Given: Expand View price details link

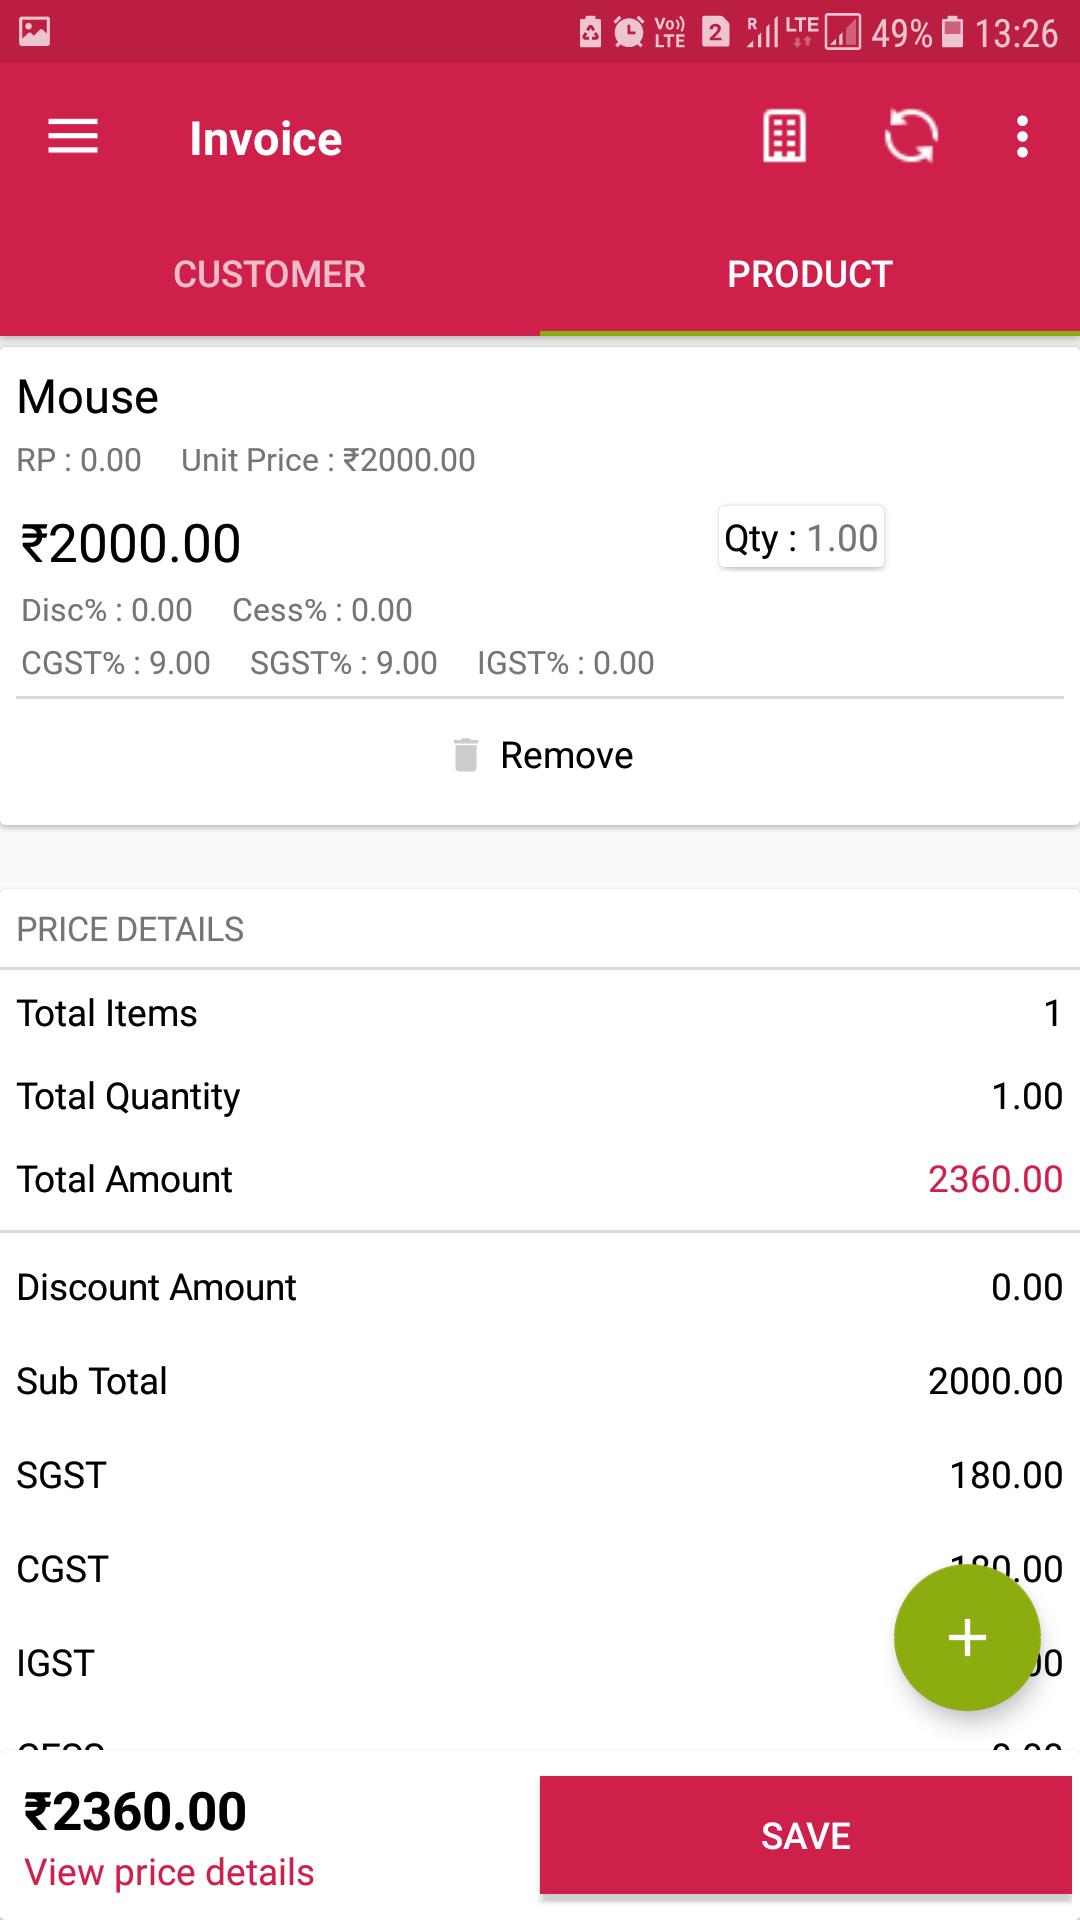Looking at the screenshot, I should 169,1872.
